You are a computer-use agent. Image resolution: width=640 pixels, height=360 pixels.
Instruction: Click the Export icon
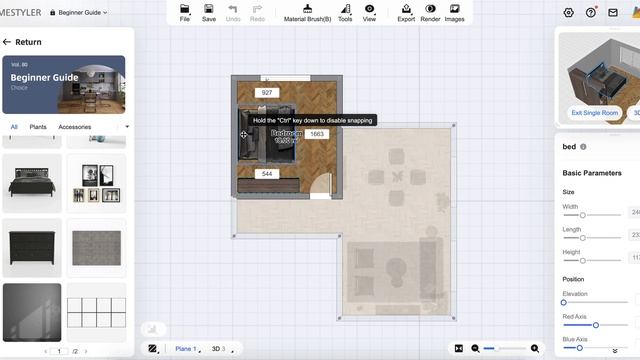(x=406, y=9)
